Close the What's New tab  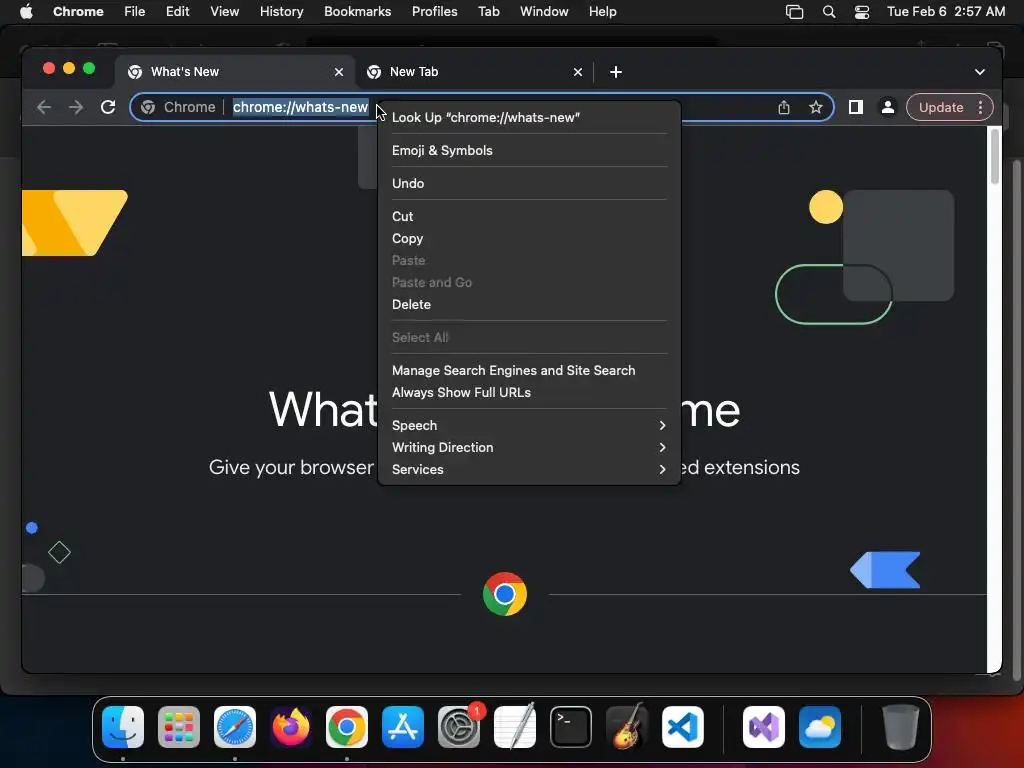(339, 72)
